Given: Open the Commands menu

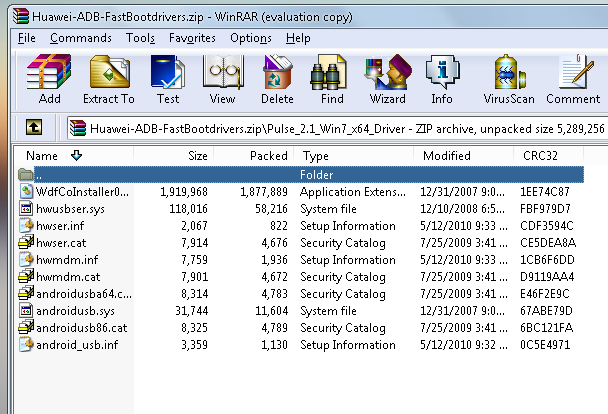Looking at the screenshot, I should tap(81, 38).
